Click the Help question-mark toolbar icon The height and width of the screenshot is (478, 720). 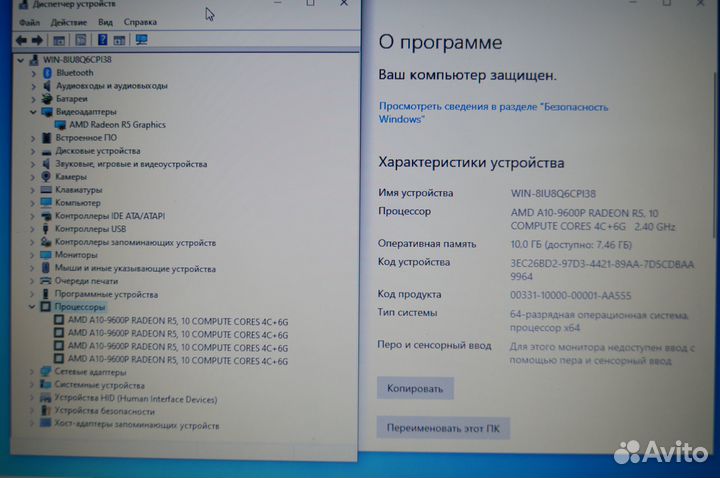[102, 40]
